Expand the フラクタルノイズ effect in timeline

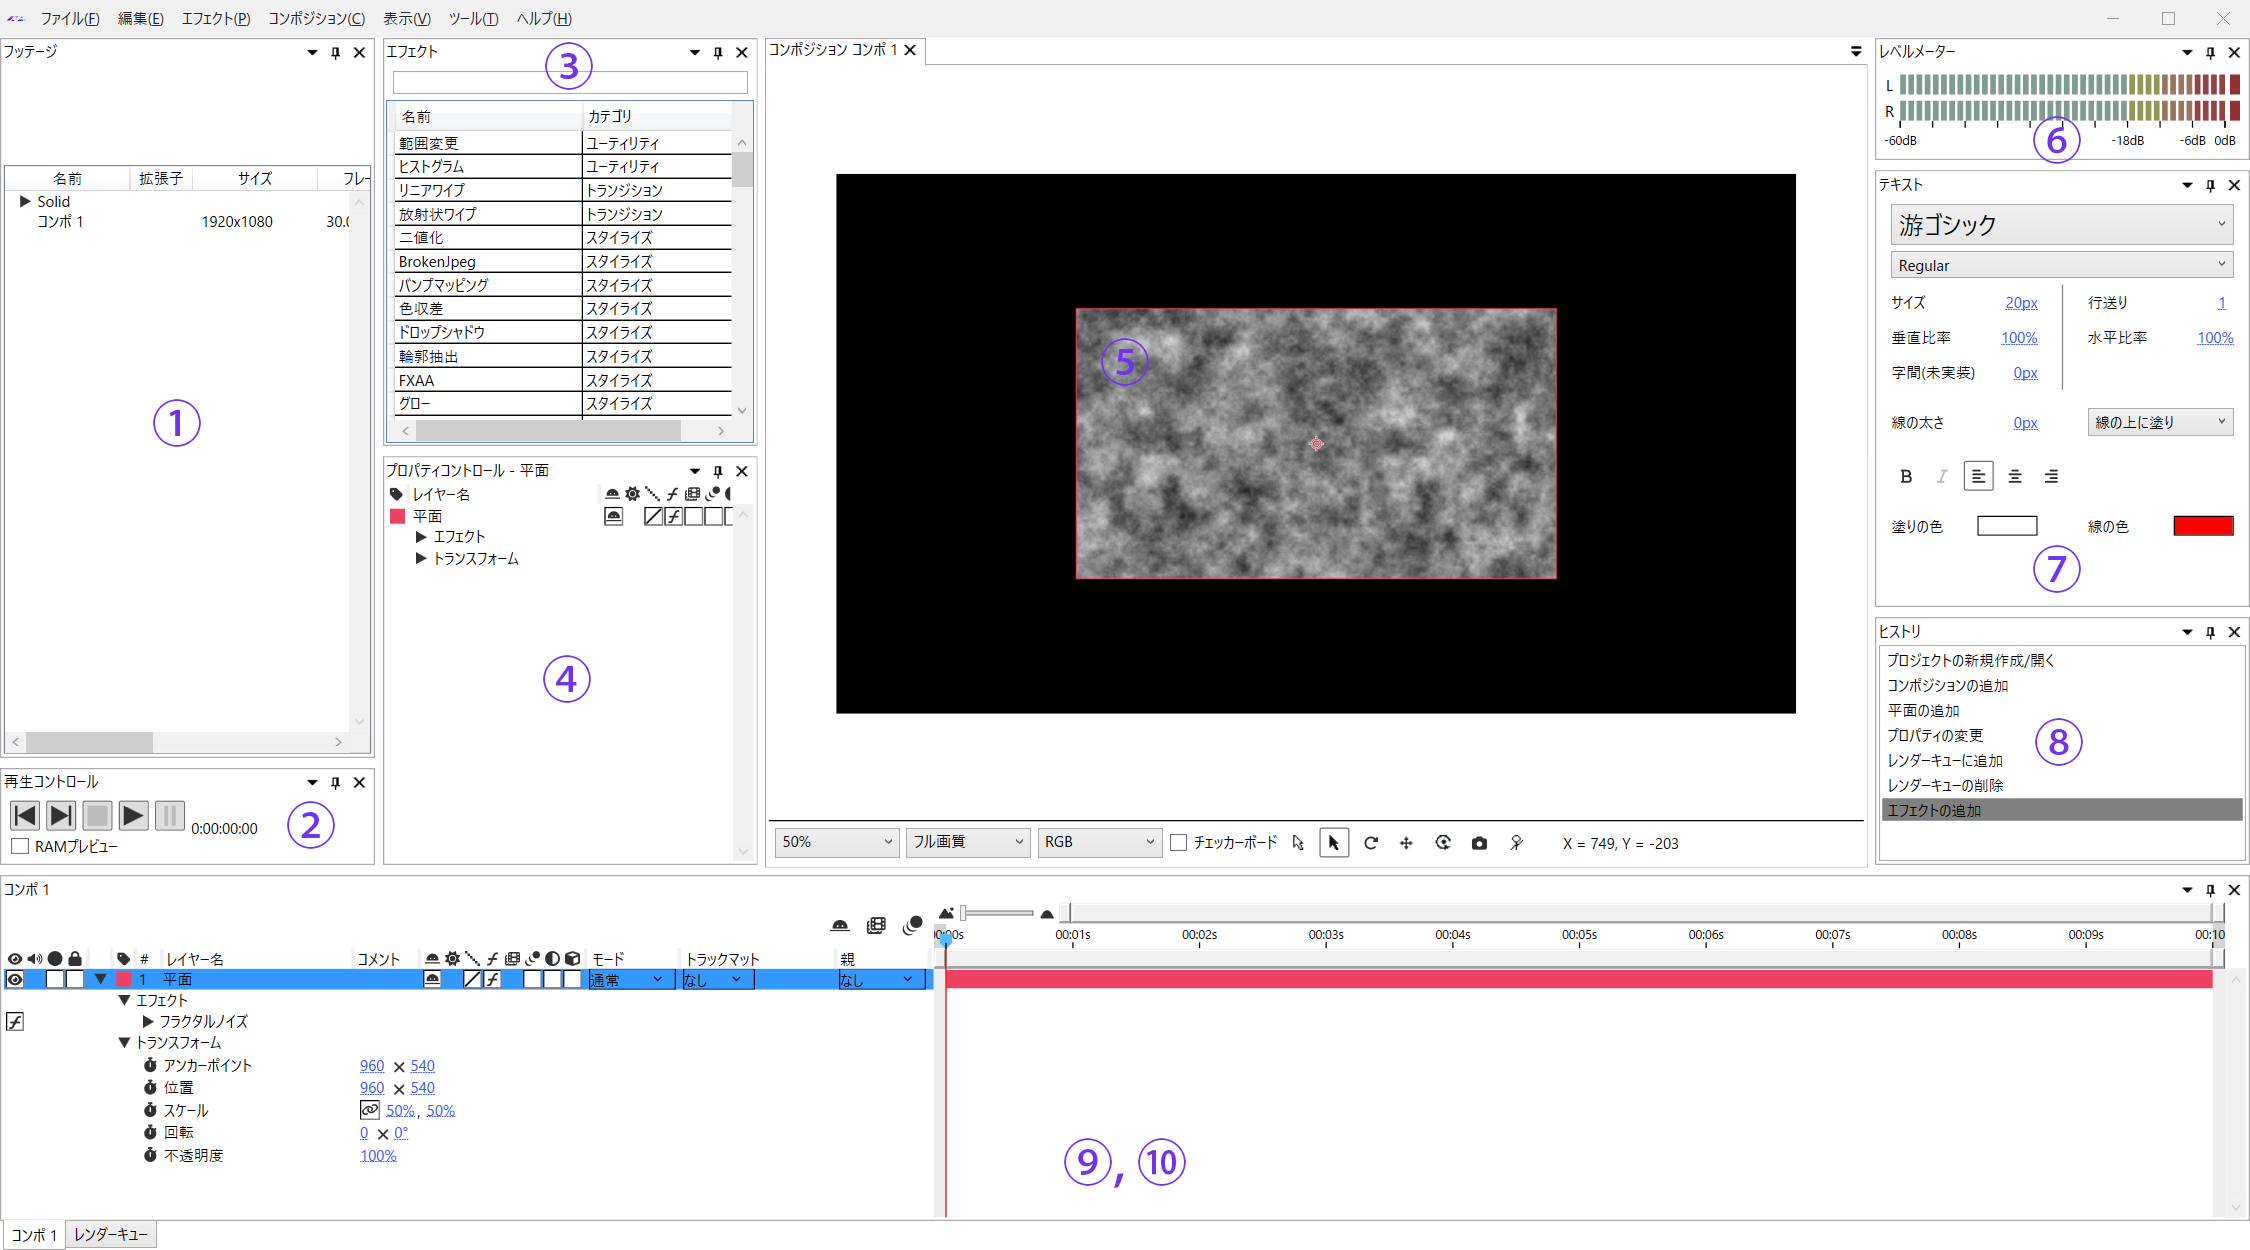tap(148, 1022)
